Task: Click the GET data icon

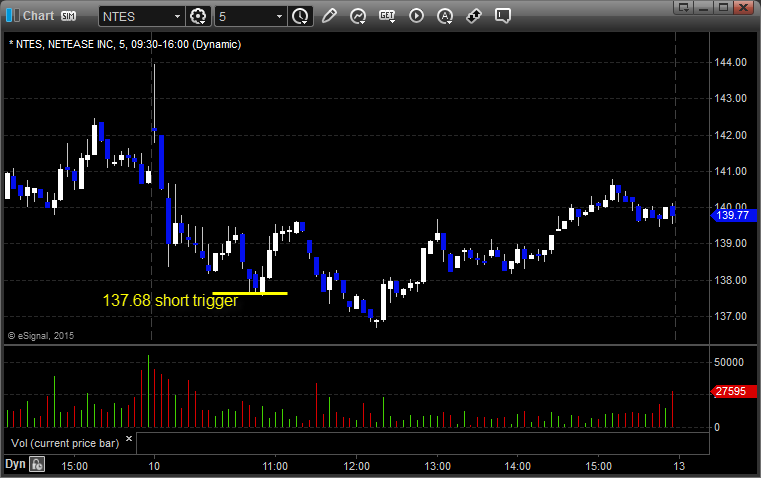Action: [387, 16]
